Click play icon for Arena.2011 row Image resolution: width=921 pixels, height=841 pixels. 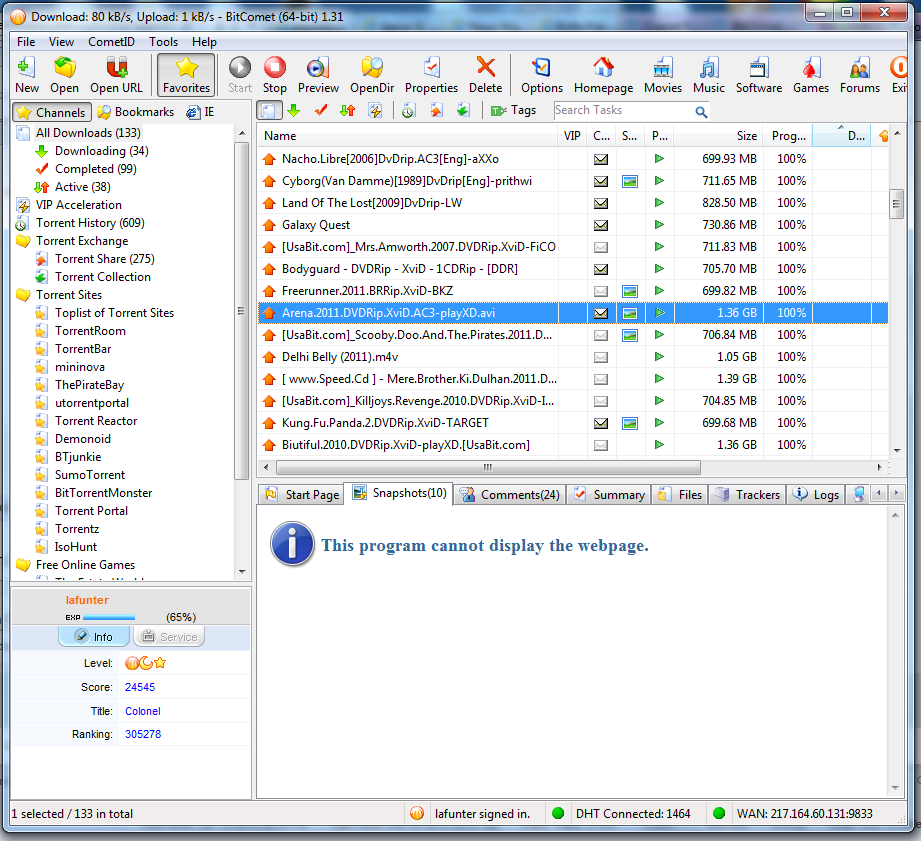coord(659,313)
